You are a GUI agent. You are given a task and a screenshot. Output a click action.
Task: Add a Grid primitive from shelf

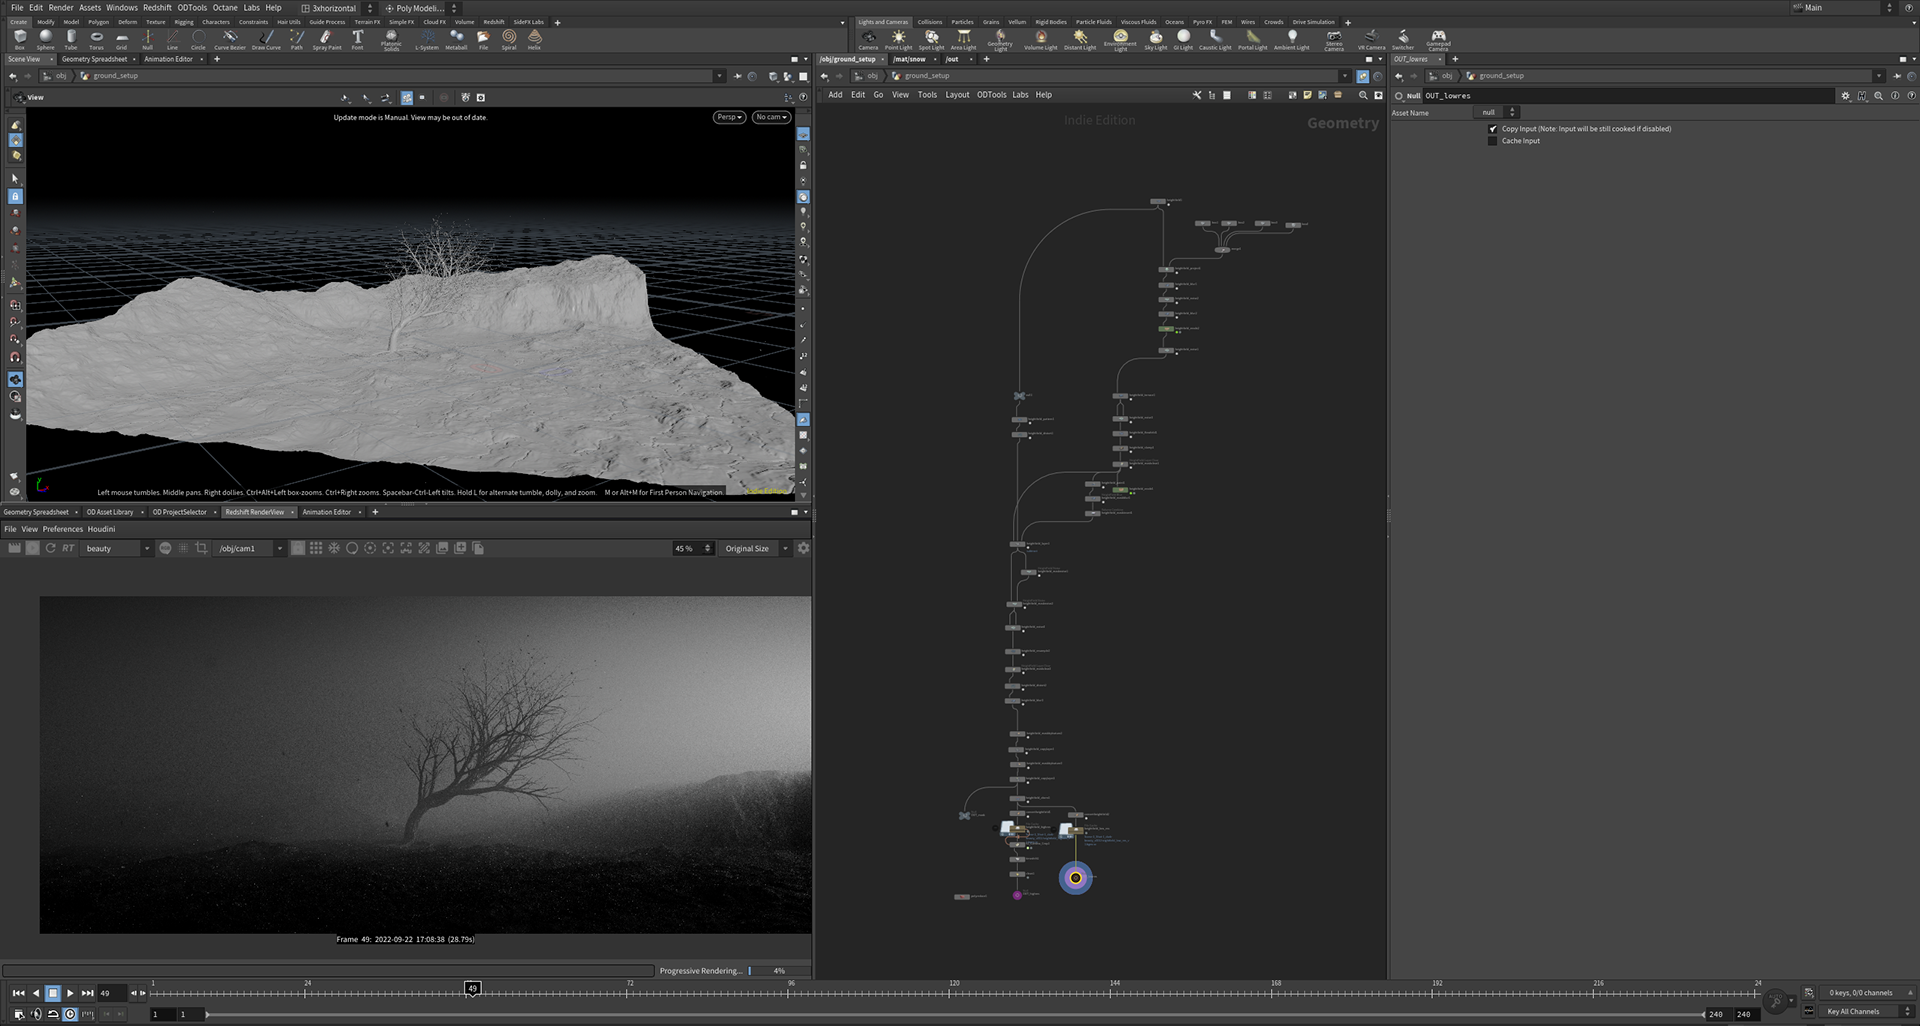121,39
